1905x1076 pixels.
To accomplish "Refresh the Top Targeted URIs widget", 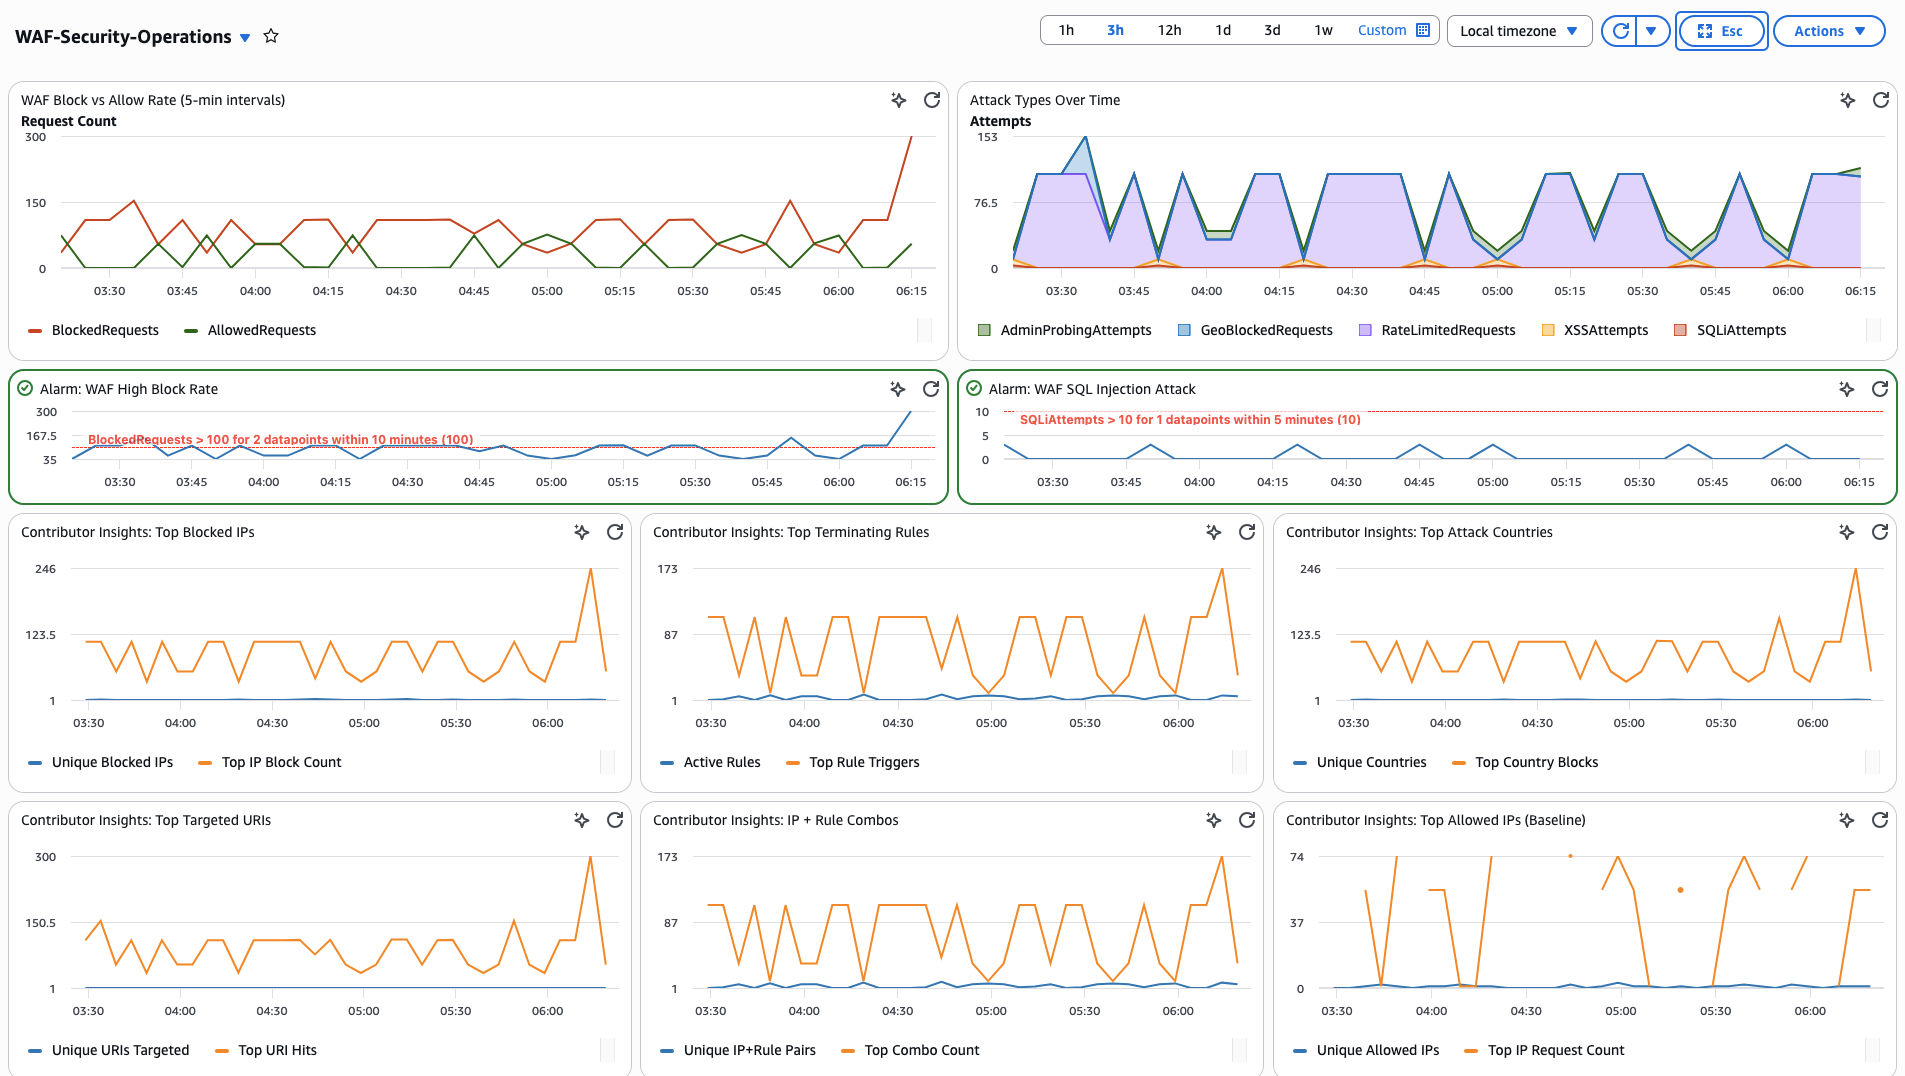I will [615, 820].
